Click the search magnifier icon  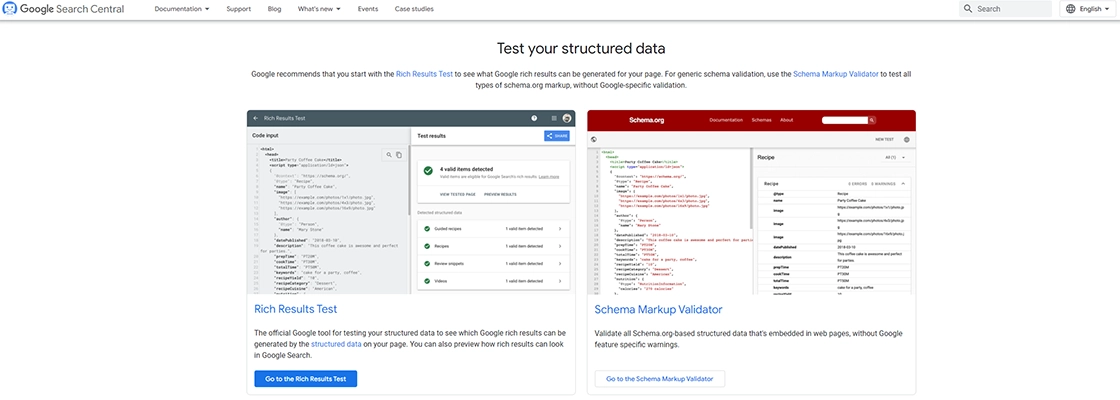click(x=968, y=9)
